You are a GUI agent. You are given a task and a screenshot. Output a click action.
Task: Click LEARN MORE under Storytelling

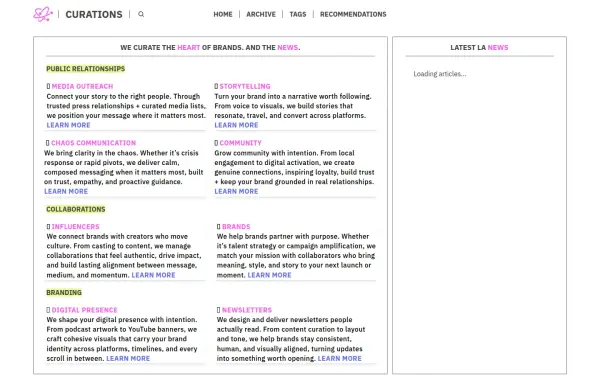(x=236, y=125)
